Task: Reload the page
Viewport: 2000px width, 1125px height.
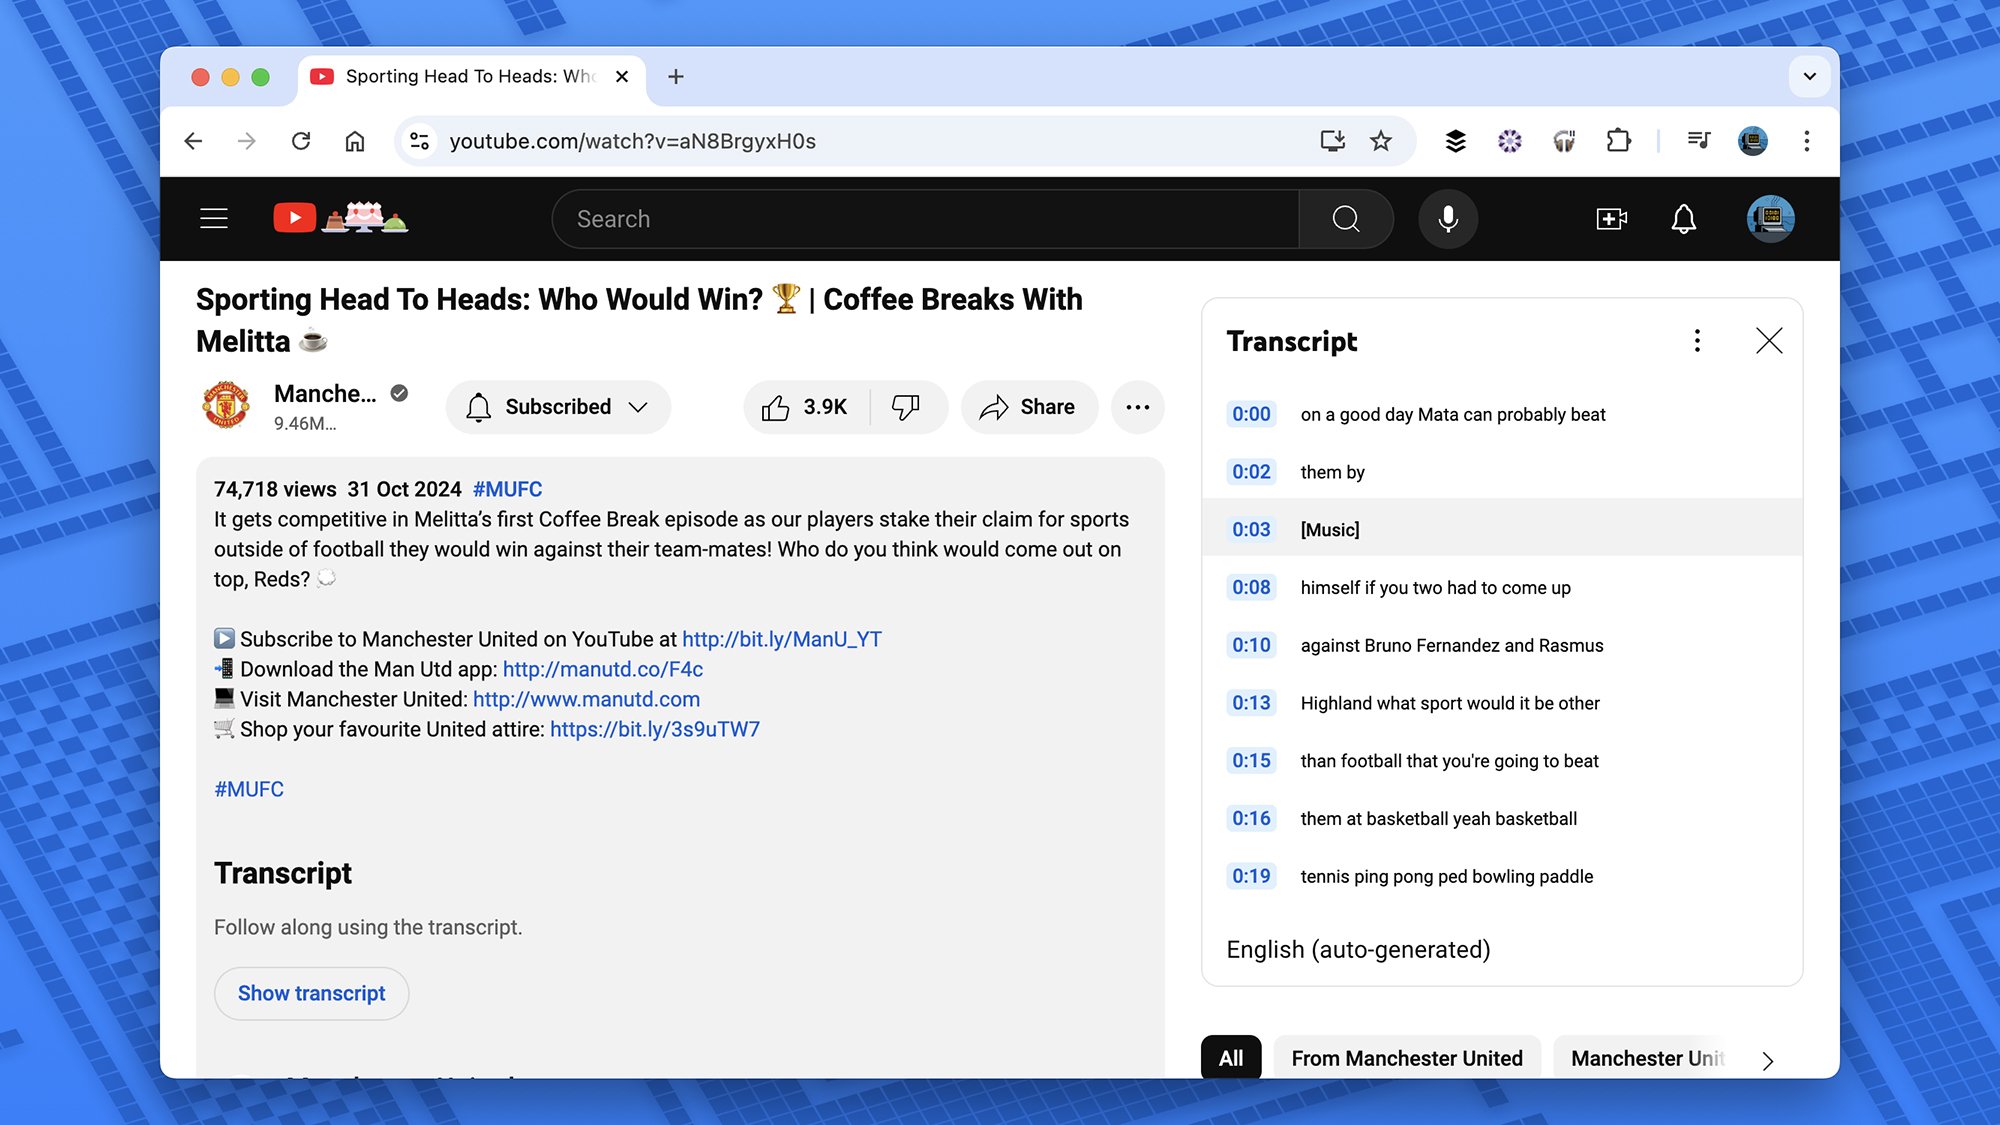Action: pos(301,141)
